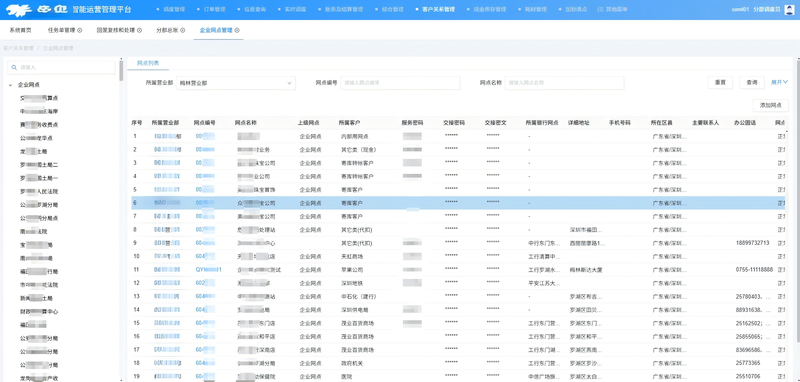Click the user avatar icon at top right
The image size is (800, 382).
788,9
